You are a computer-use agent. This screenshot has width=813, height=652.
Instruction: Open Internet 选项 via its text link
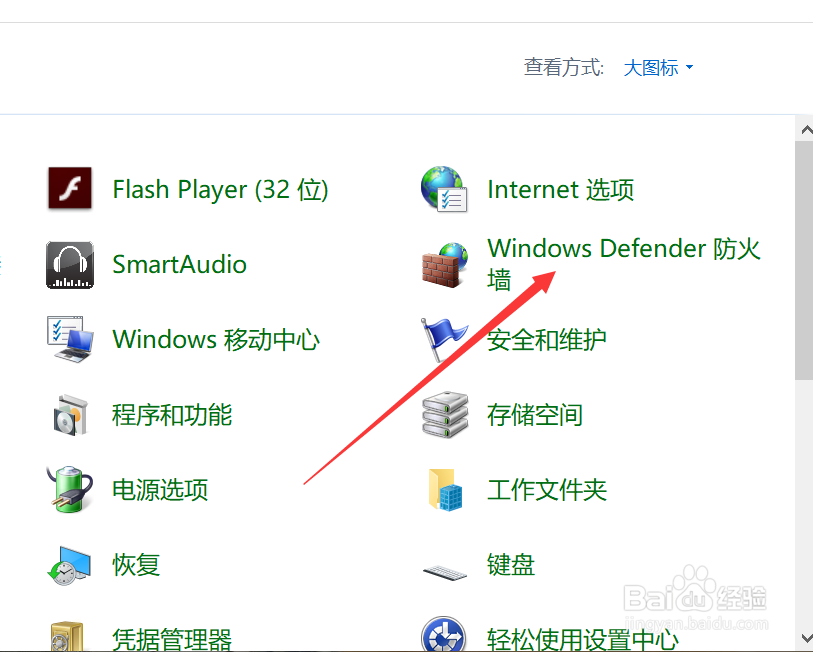point(560,189)
